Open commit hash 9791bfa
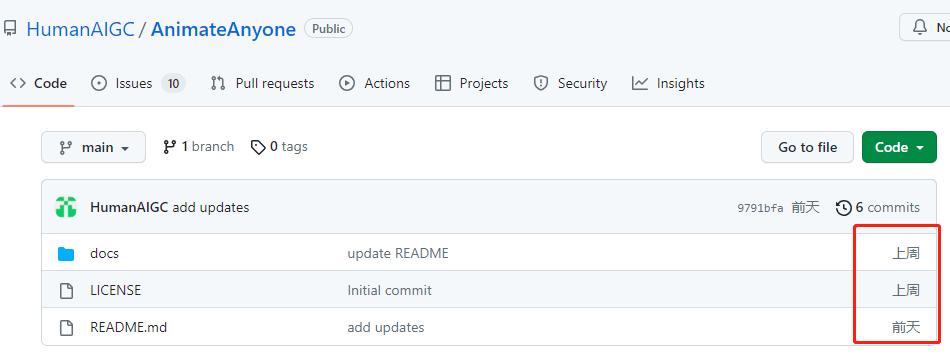 pos(760,208)
